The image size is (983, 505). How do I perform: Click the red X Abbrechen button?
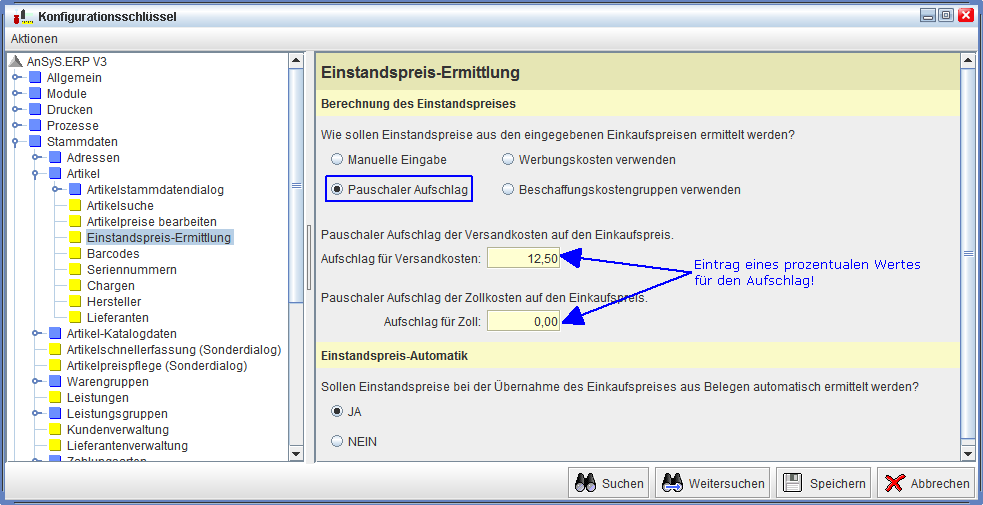926,483
